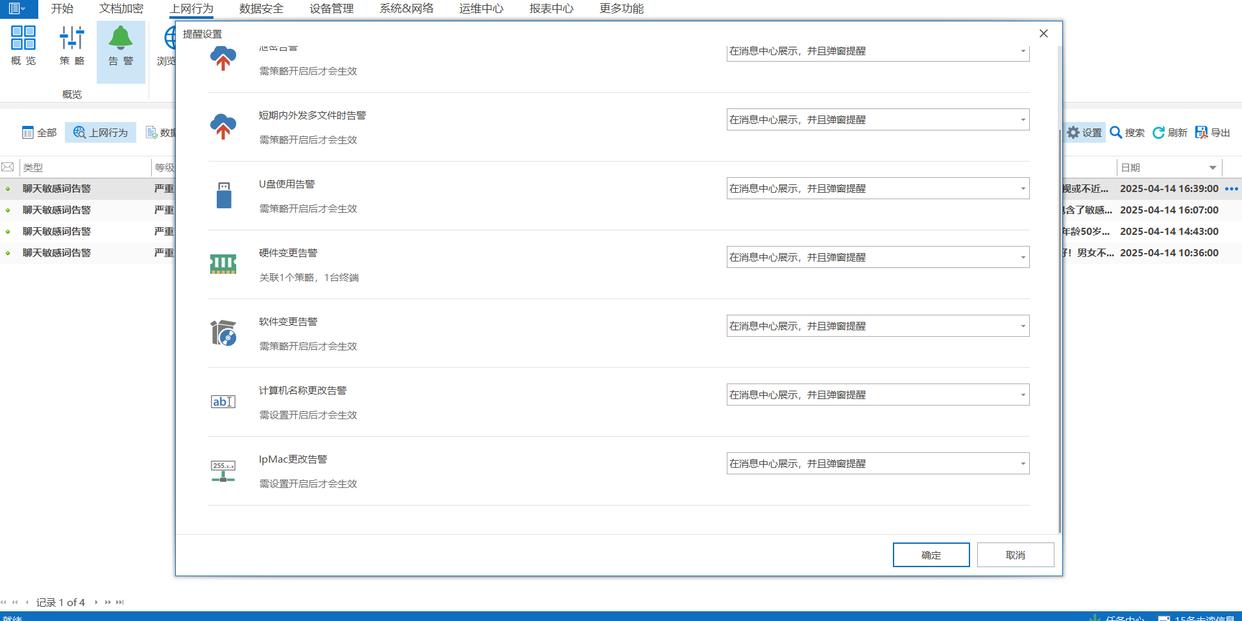Click the 关联1个策略，1台终端 text
This screenshot has height=621, width=1242.
(x=308, y=277)
